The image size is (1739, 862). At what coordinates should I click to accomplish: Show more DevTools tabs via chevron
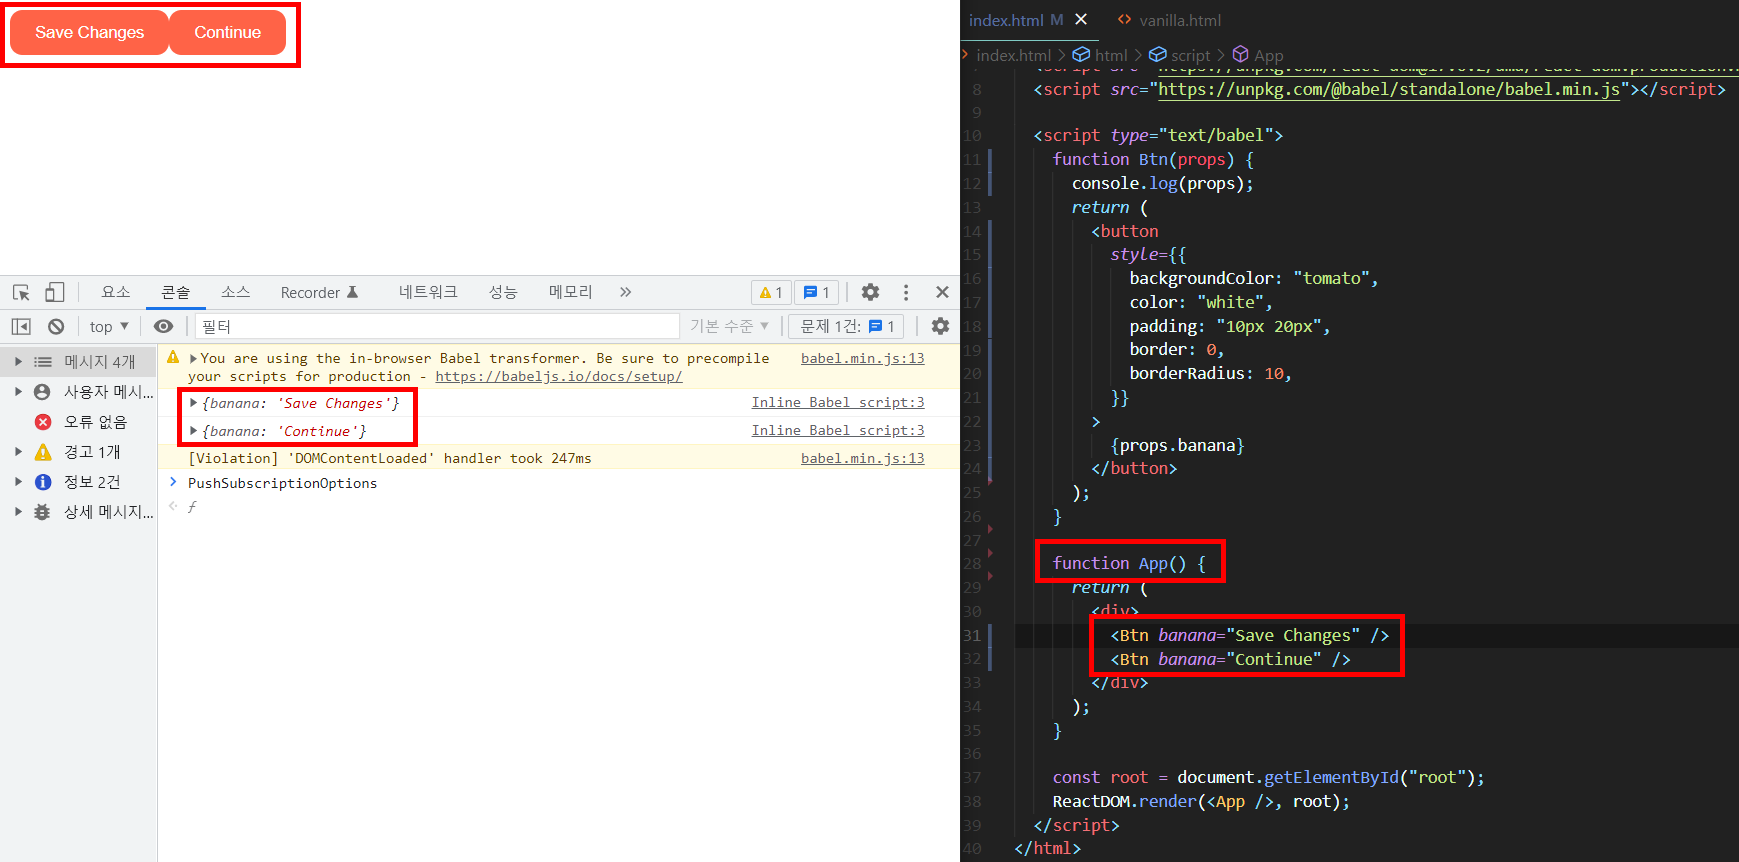pyautogui.click(x=625, y=292)
